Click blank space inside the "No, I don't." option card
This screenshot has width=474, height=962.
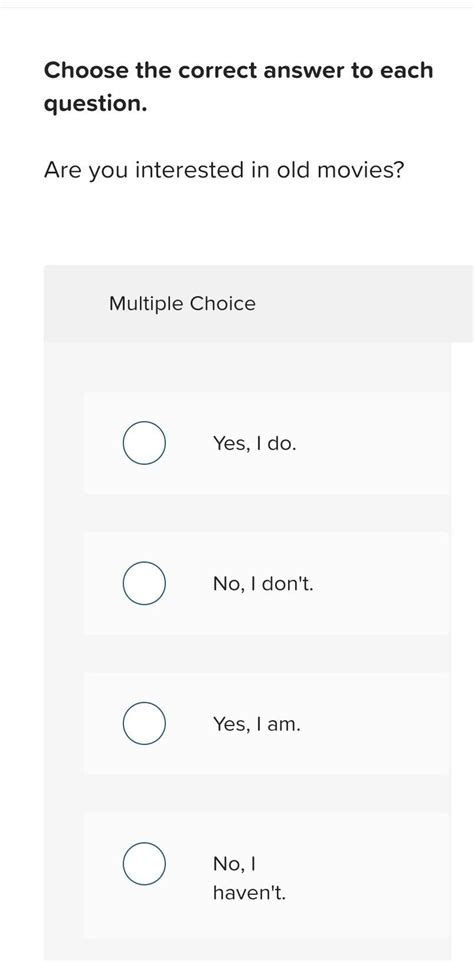coord(374,583)
